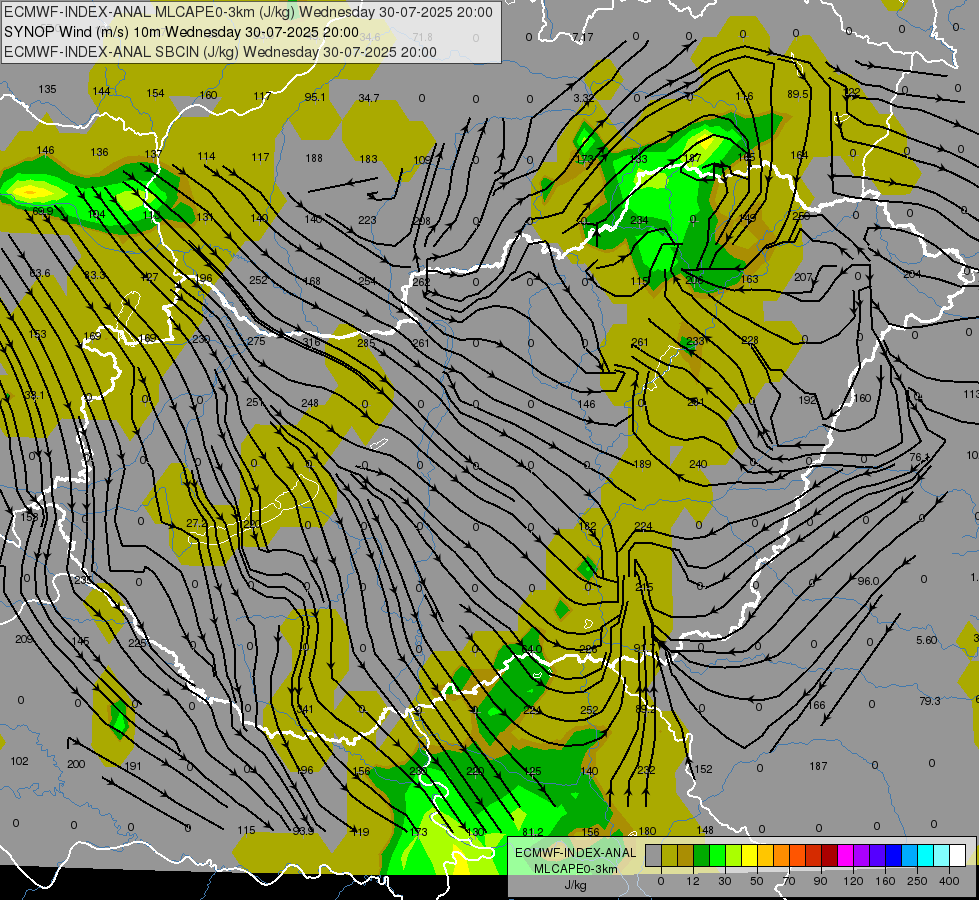Viewport: 979px width, 900px height.
Task: Select the brown-olive swatch left of the 12 tick
Action: click(685, 856)
